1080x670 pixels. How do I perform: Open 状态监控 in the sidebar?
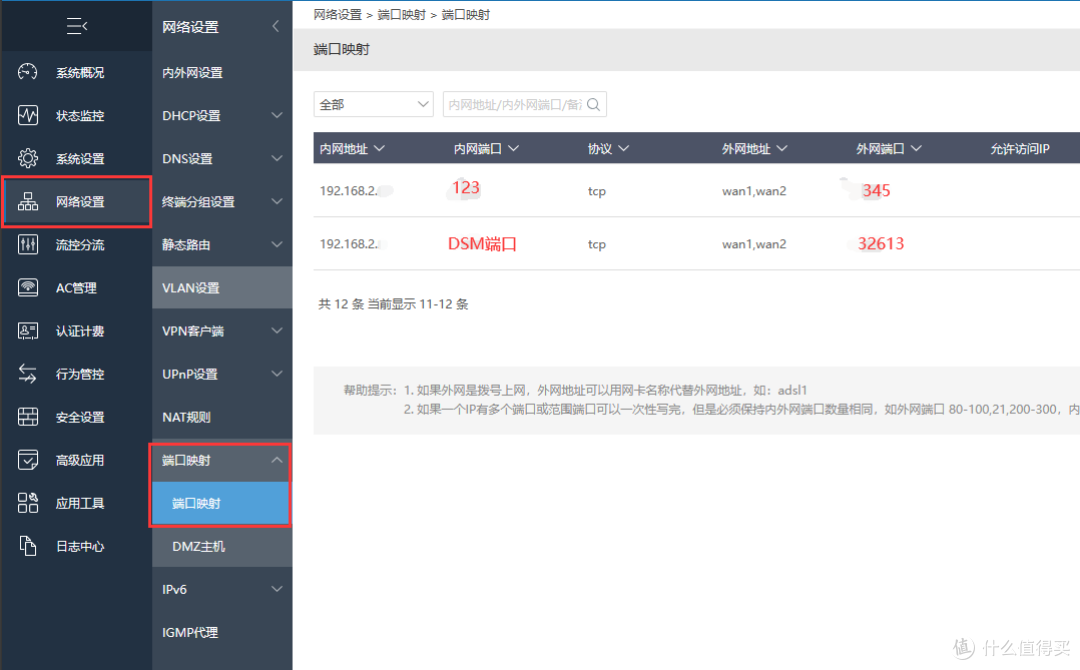point(80,116)
